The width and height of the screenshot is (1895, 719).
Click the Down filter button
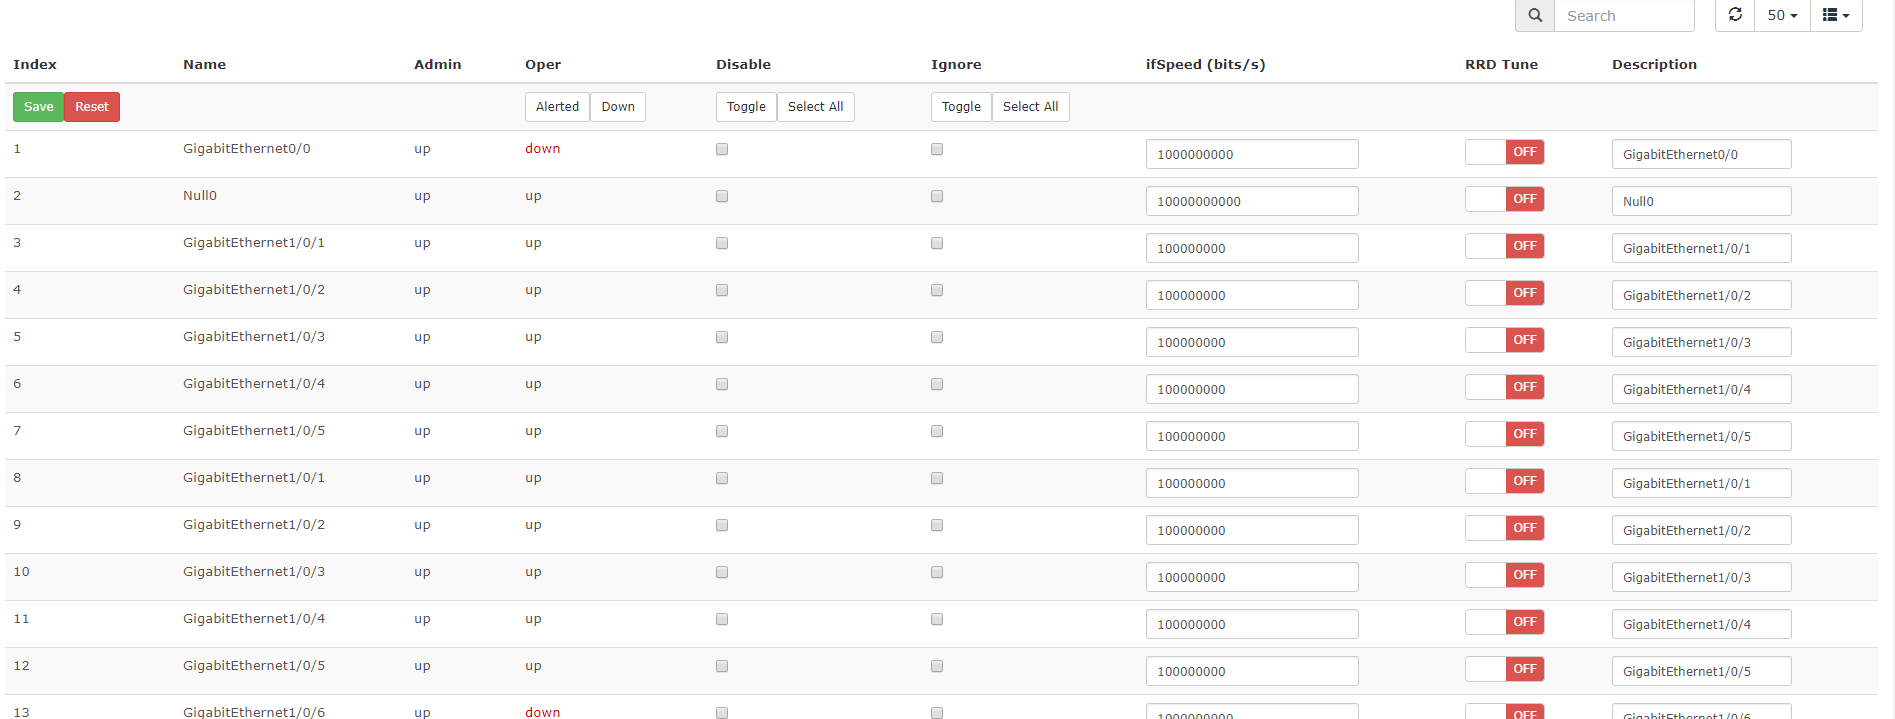click(x=618, y=107)
